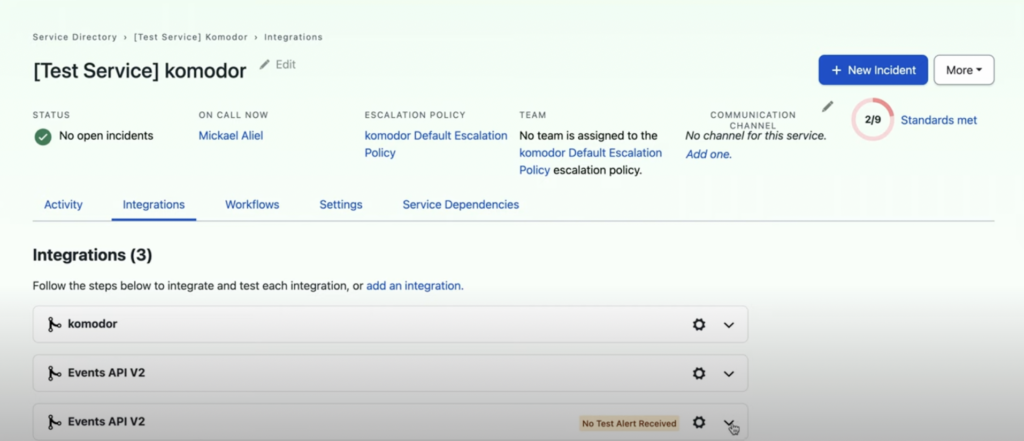Open settings gear for komodor integration
The height and width of the screenshot is (441, 1024).
point(699,325)
